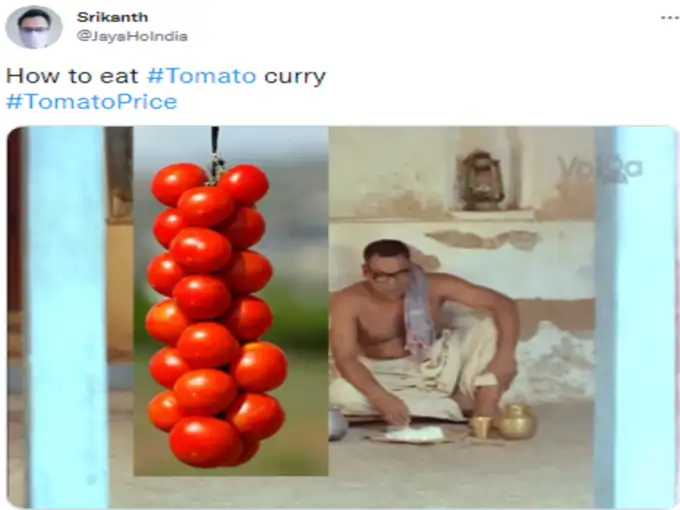Open the @JayaHoIndia handle
Screen dimensions: 680x510
tap(132, 36)
